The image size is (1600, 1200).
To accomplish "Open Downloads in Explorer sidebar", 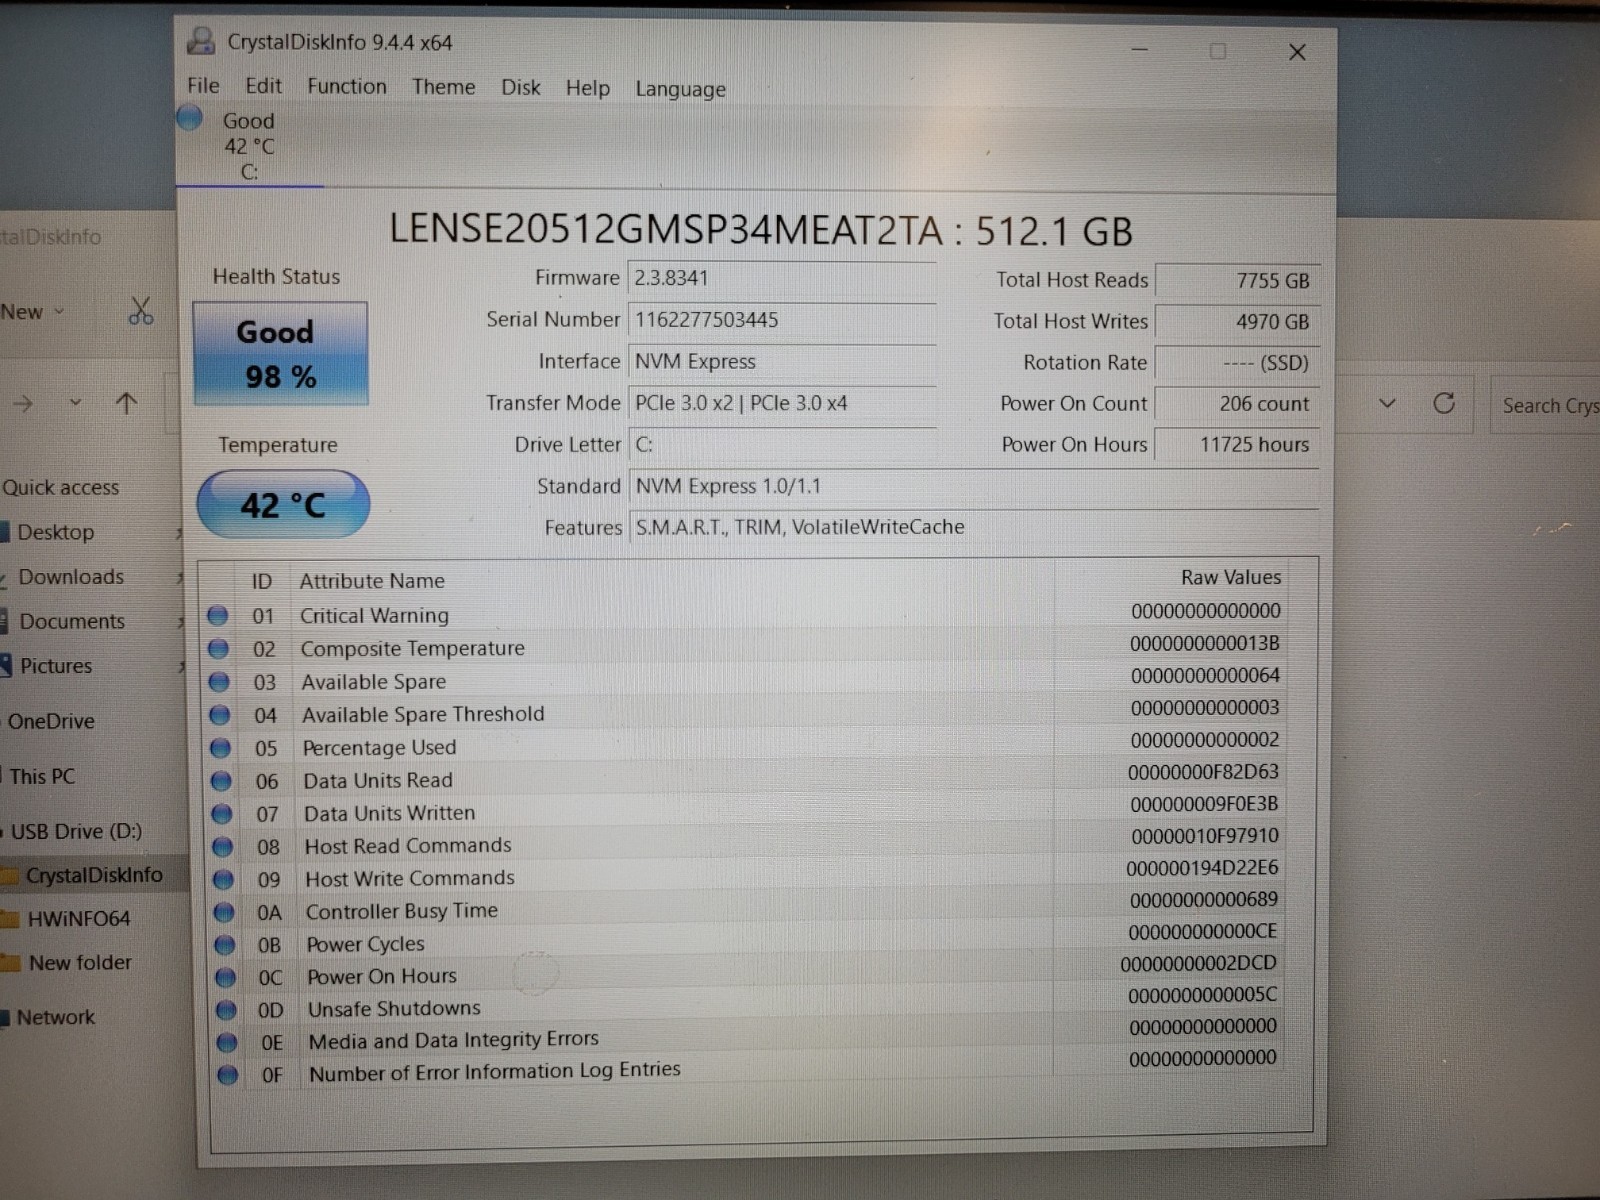I will (x=71, y=577).
